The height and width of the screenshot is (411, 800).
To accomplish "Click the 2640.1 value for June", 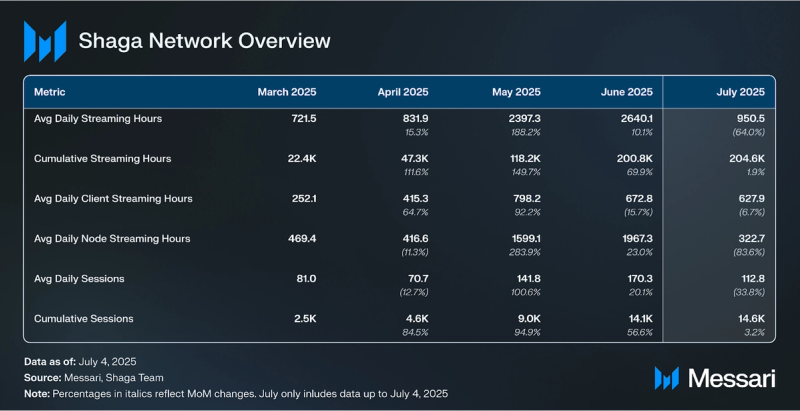I will (x=636, y=119).
